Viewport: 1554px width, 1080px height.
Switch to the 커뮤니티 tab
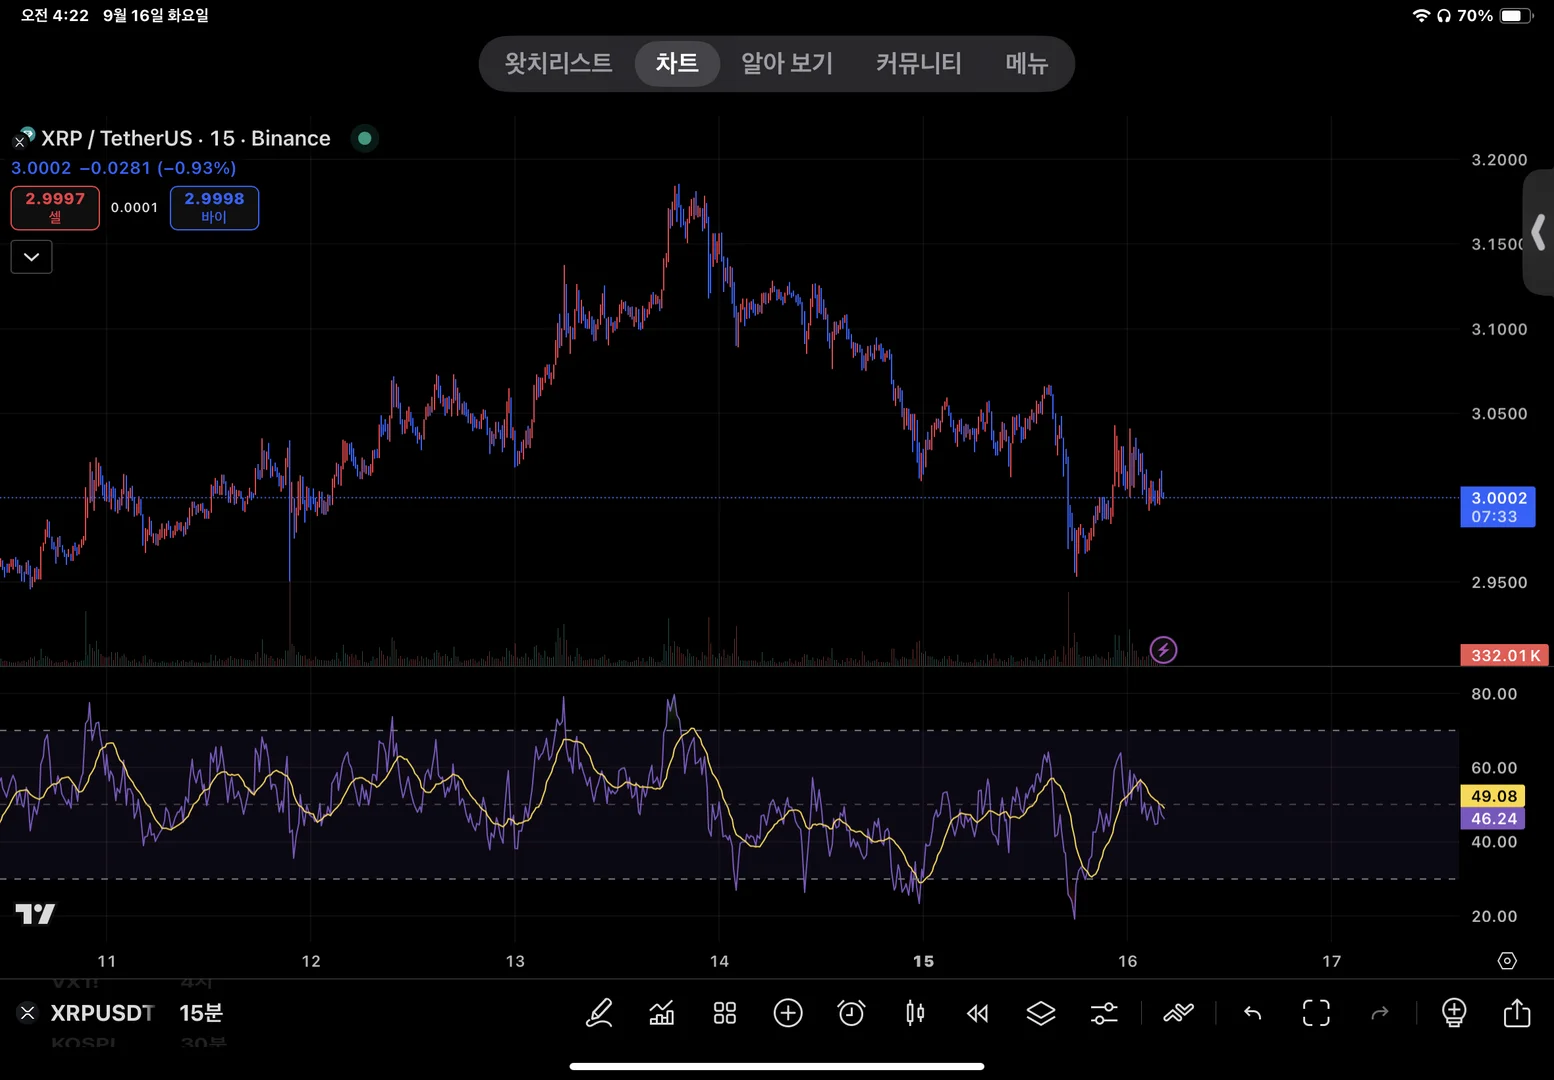tap(918, 64)
